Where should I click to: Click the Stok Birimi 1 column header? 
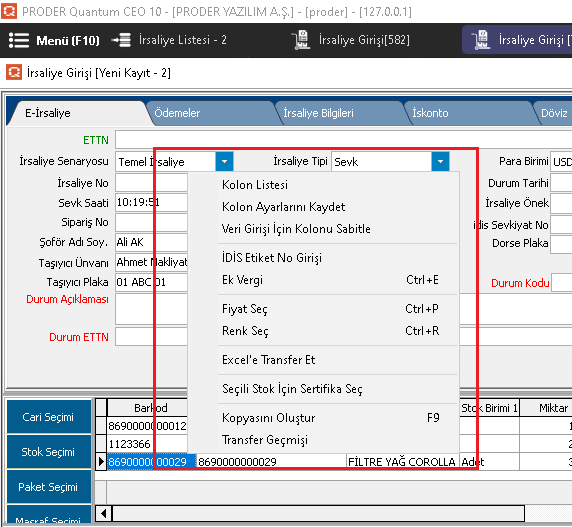click(x=489, y=408)
